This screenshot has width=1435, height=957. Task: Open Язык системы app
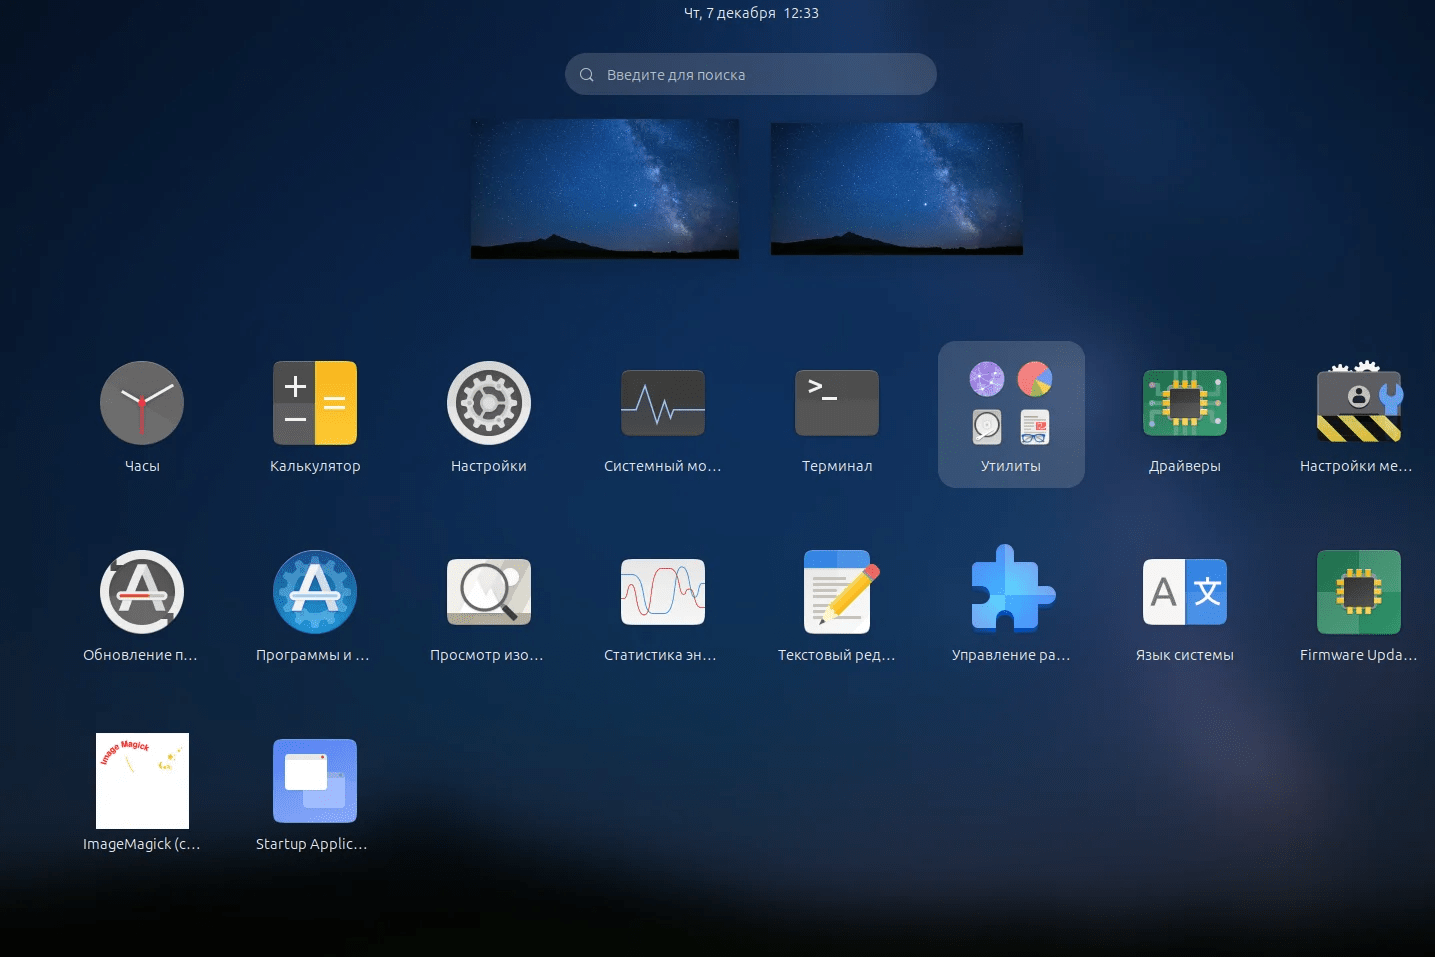pos(1185,592)
